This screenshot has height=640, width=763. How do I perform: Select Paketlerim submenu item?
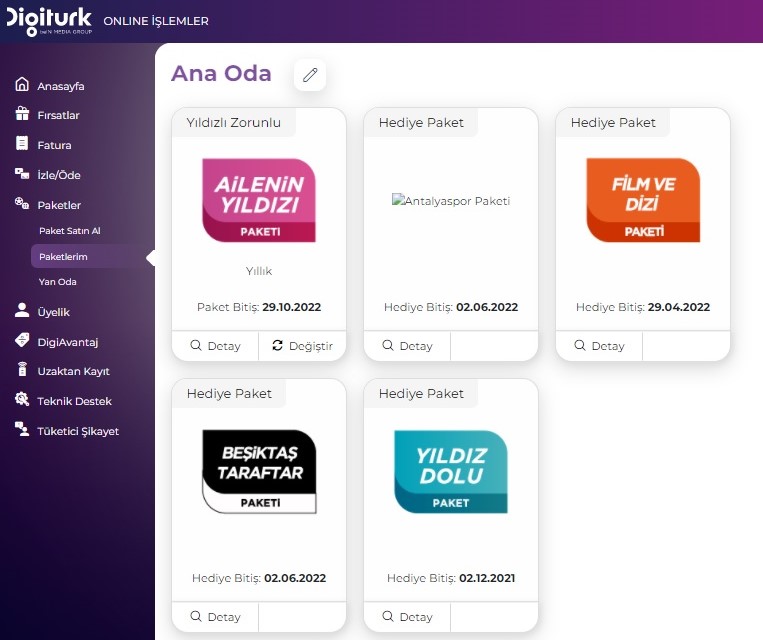point(91,256)
